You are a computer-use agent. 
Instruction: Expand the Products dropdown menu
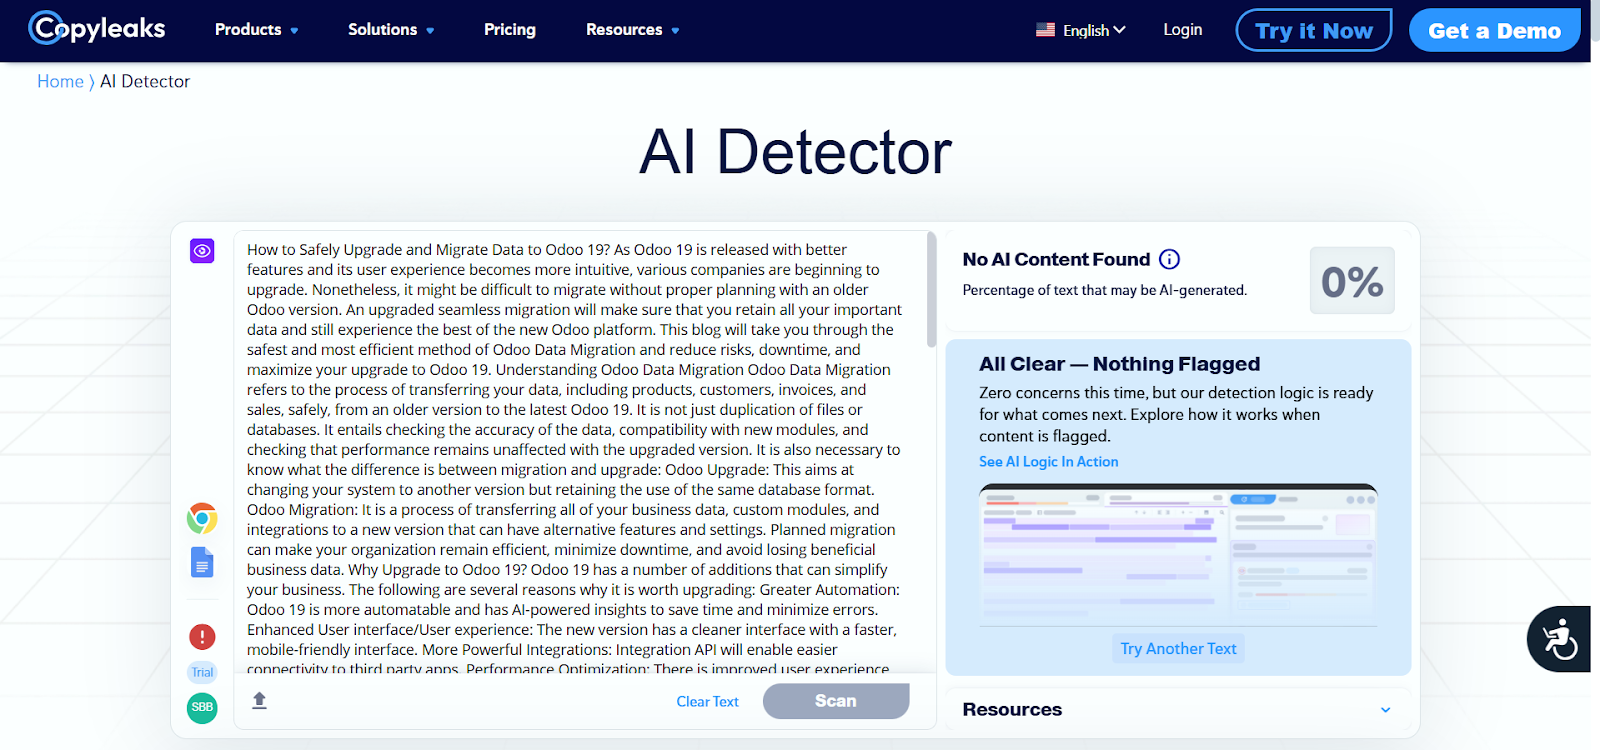256,30
